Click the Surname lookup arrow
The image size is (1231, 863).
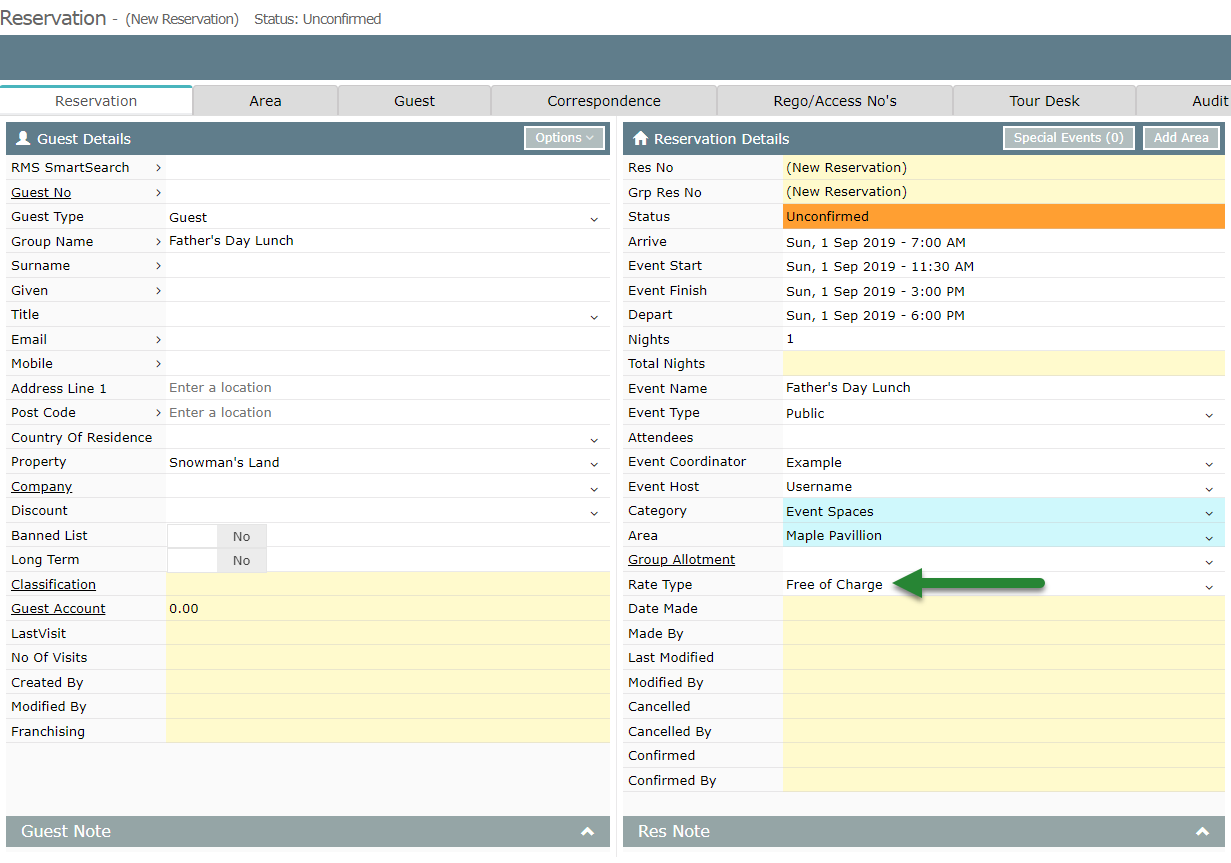[x=158, y=266]
